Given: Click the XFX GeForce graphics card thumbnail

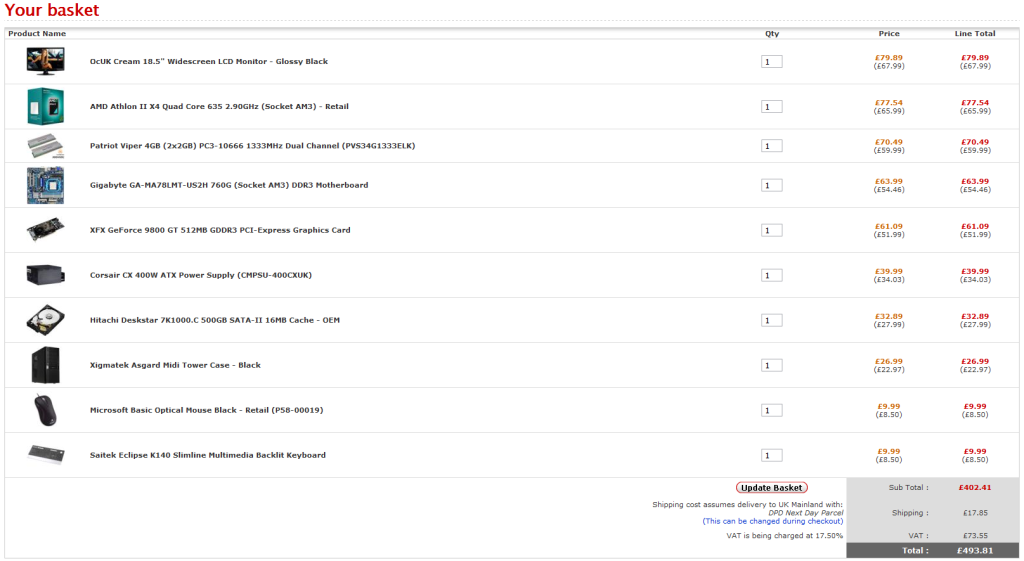Looking at the screenshot, I should (45, 230).
